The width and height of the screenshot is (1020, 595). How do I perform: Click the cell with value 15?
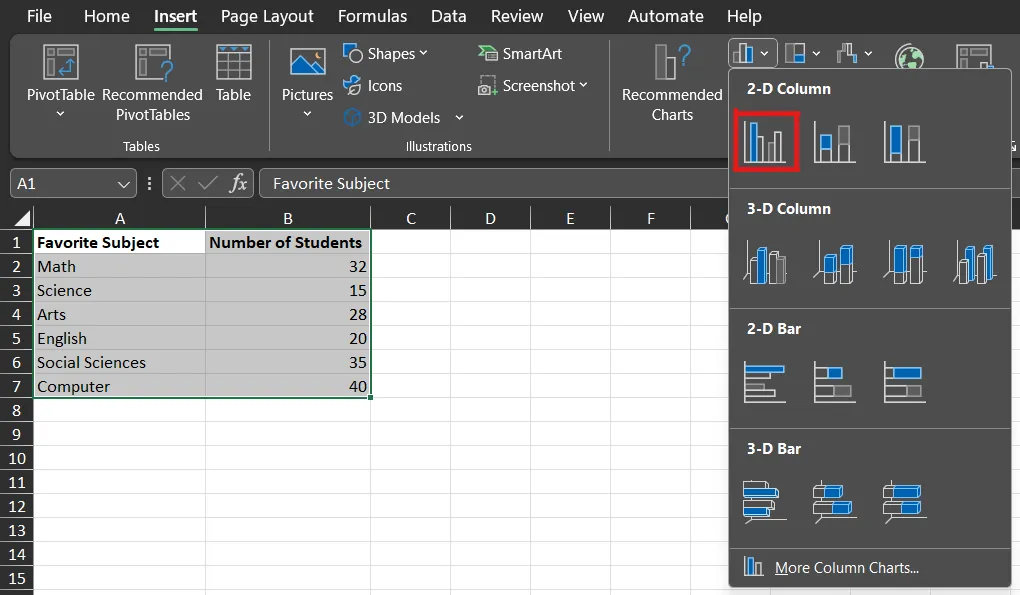pyautogui.click(x=288, y=291)
